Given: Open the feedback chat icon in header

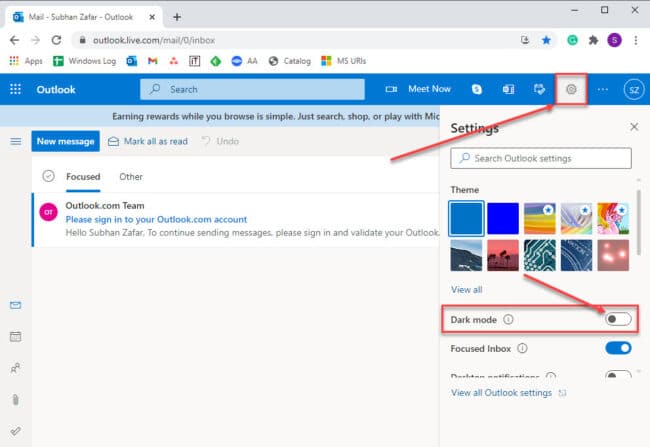Looking at the screenshot, I should coord(539,89).
